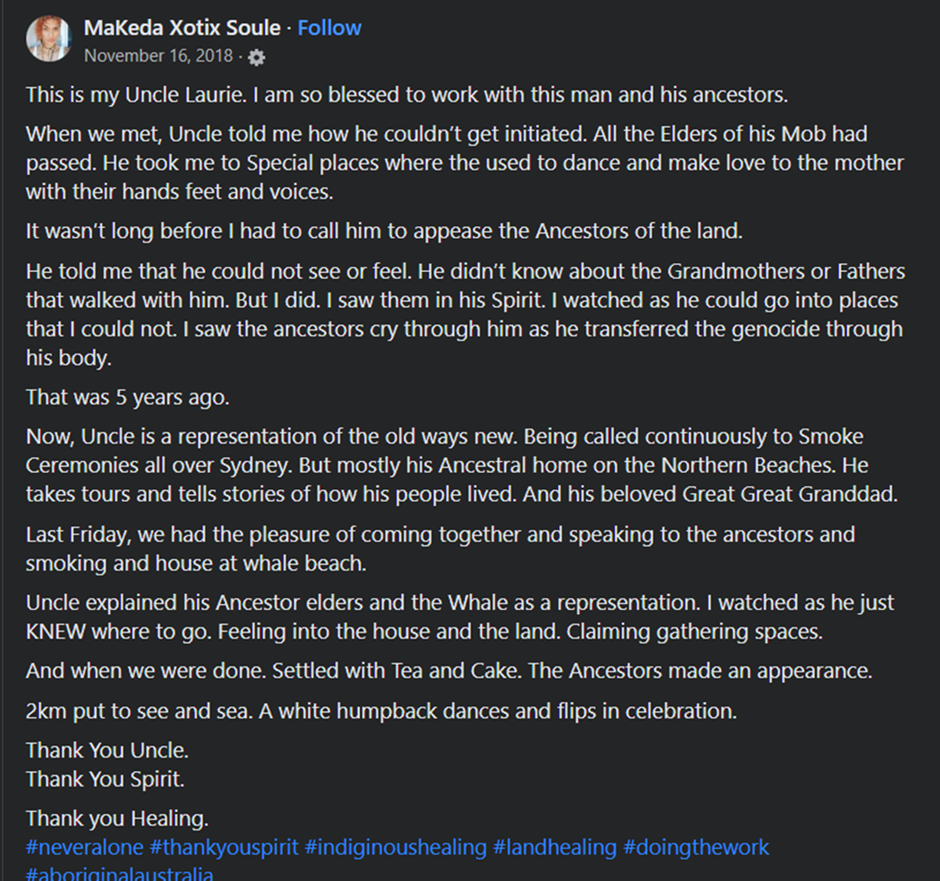Open the November 16, 2018 timestamp

[x=158, y=56]
